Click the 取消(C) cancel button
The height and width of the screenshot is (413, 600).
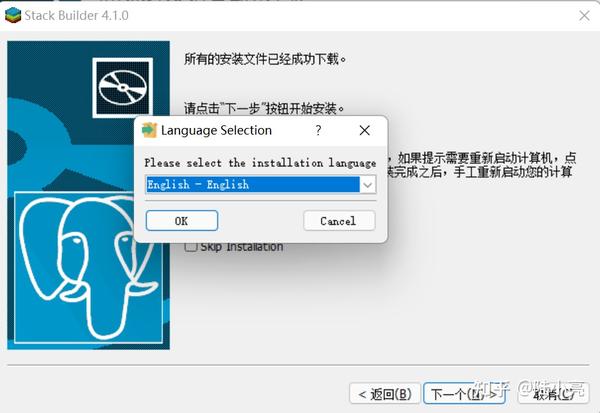(554, 393)
